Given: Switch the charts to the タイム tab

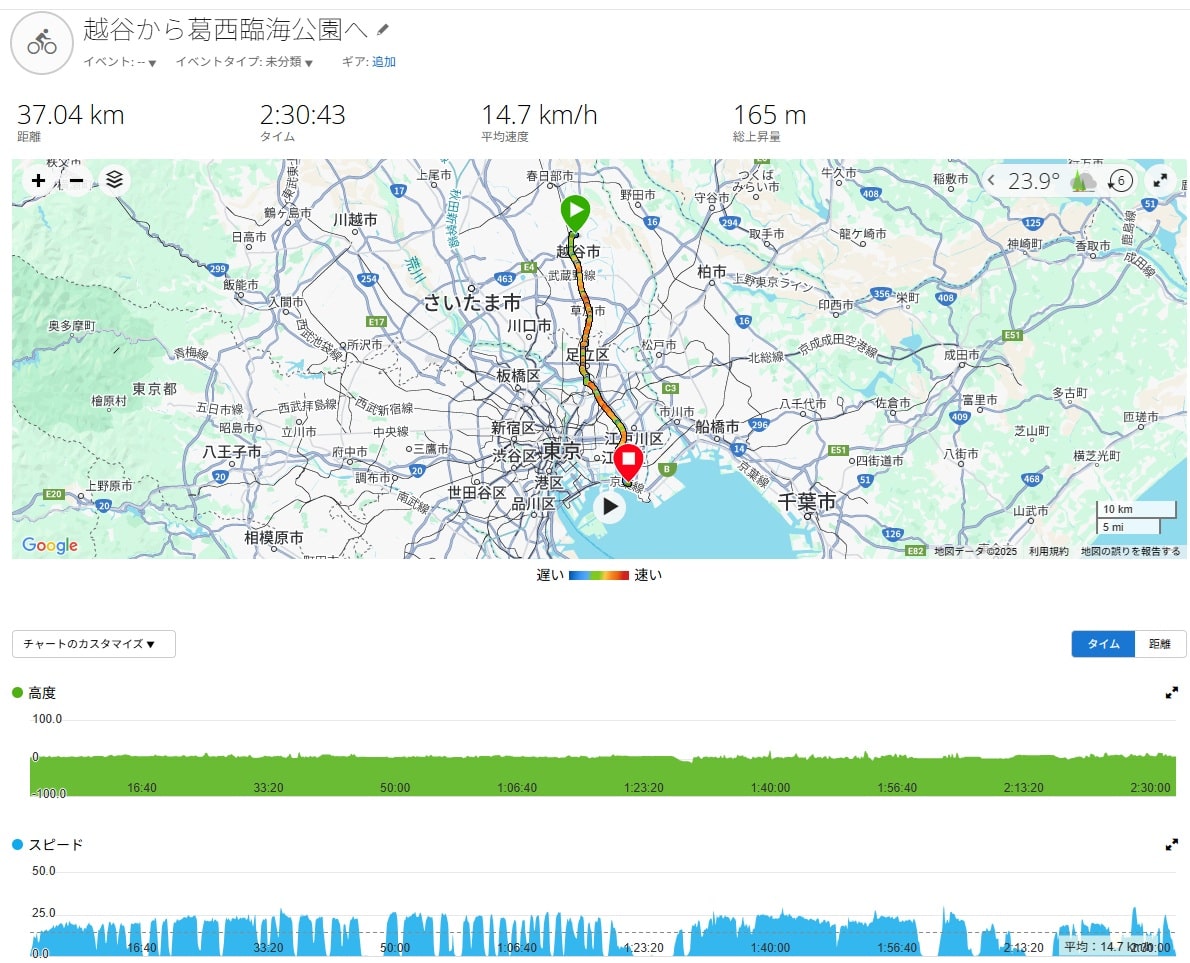Looking at the screenshot, I should pyautogui.click(x=1103, y=644).
